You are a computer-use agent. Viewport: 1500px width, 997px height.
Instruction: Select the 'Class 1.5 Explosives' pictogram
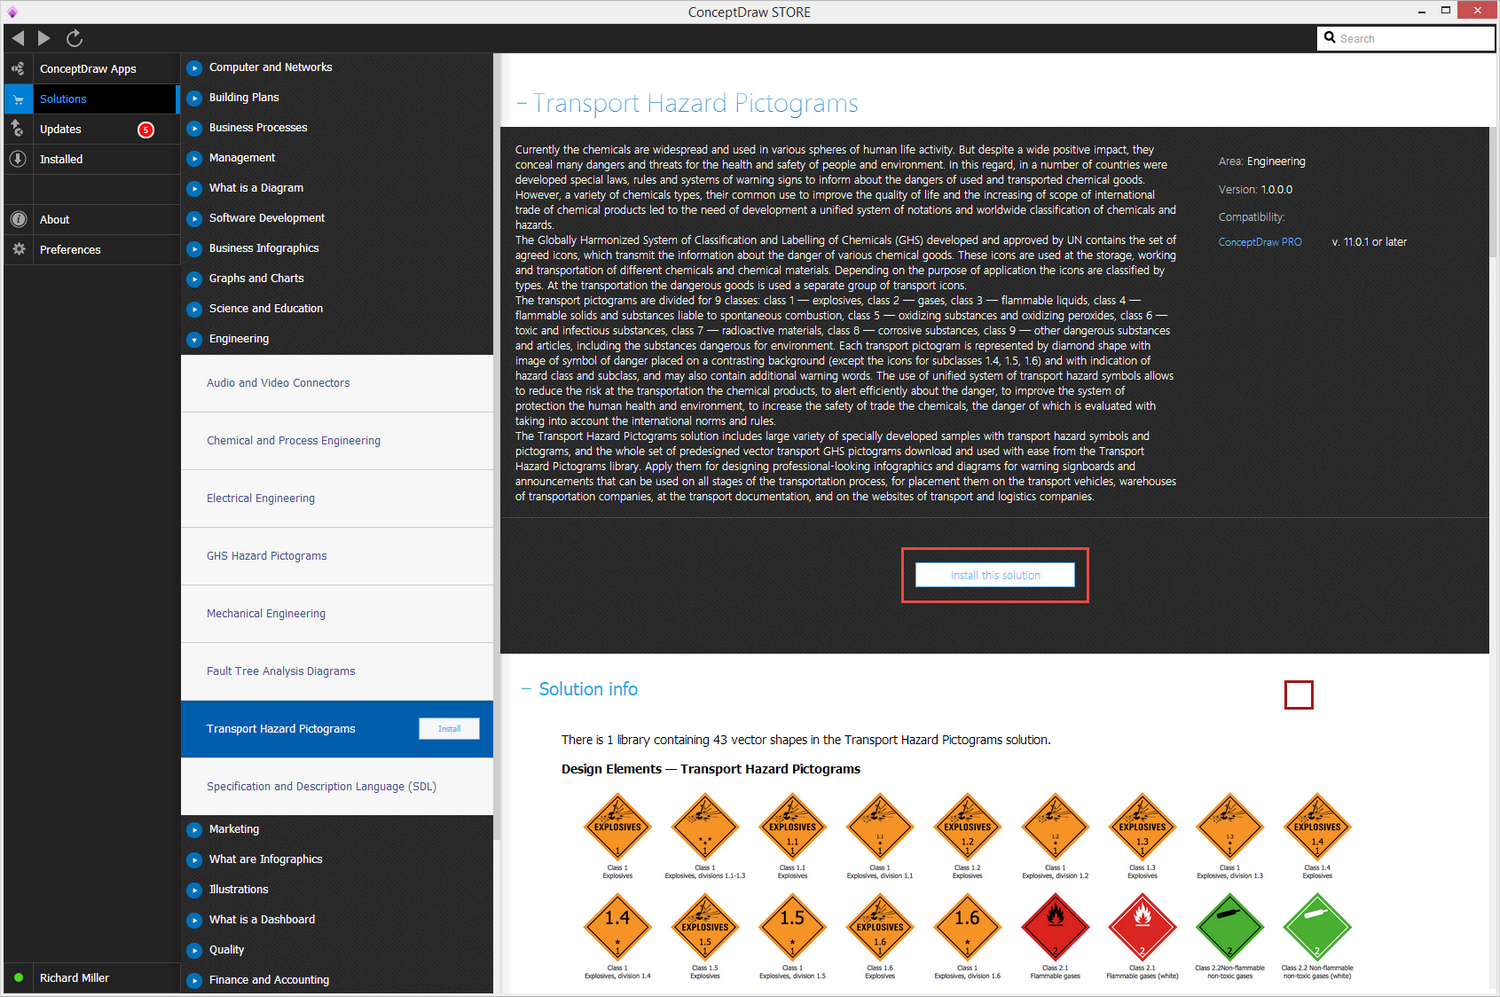point(705,926)
